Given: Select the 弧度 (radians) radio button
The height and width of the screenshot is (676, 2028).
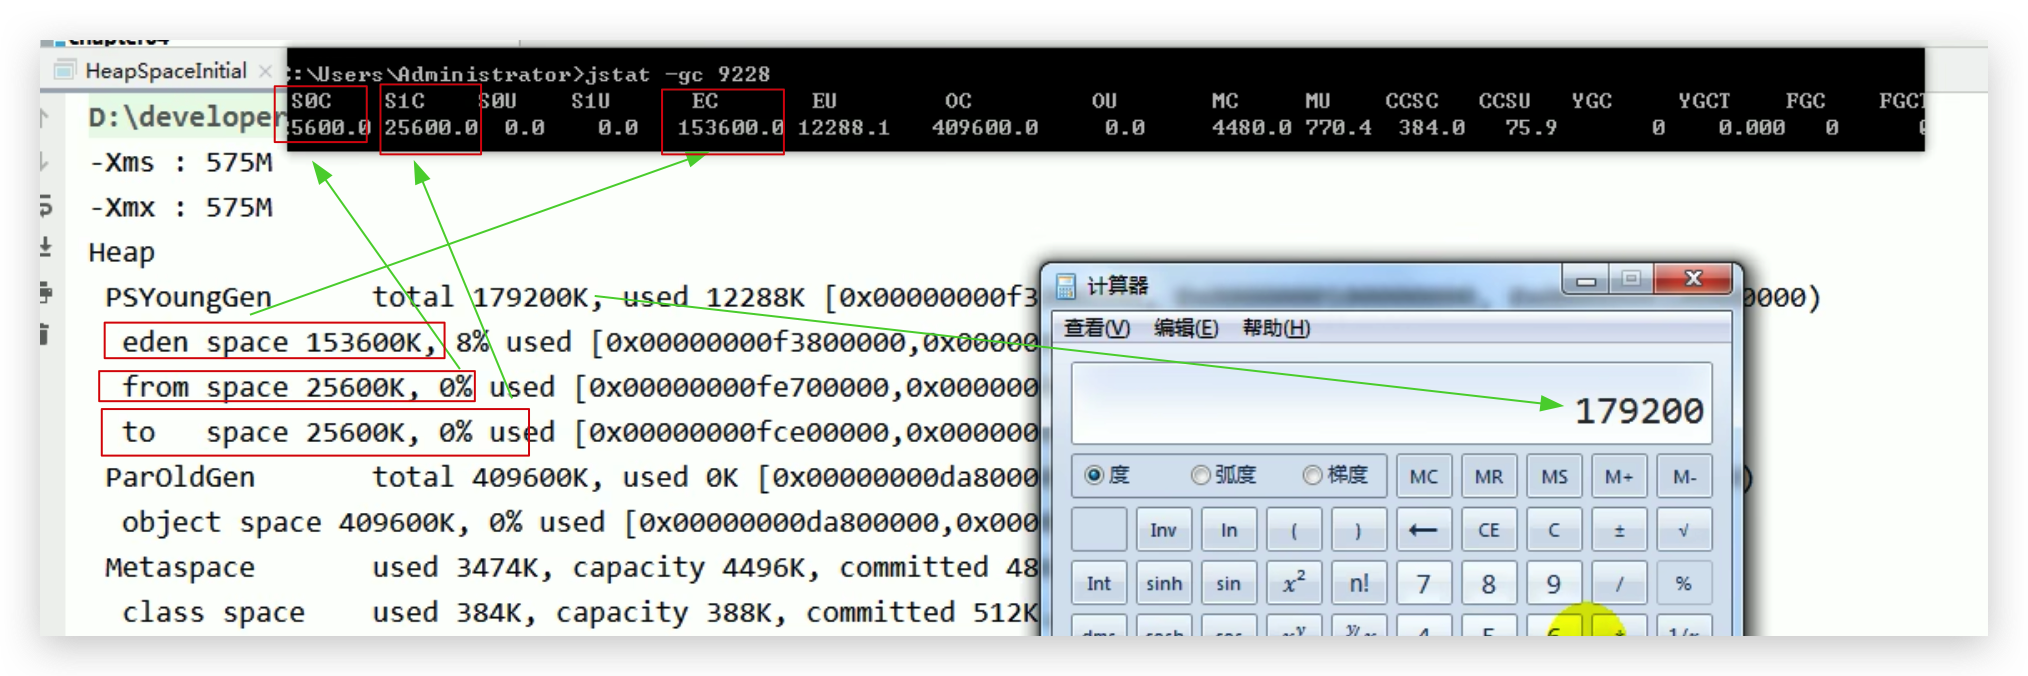Looking at the screenshot, I should pyautogui.click(x=1201, y=475).
